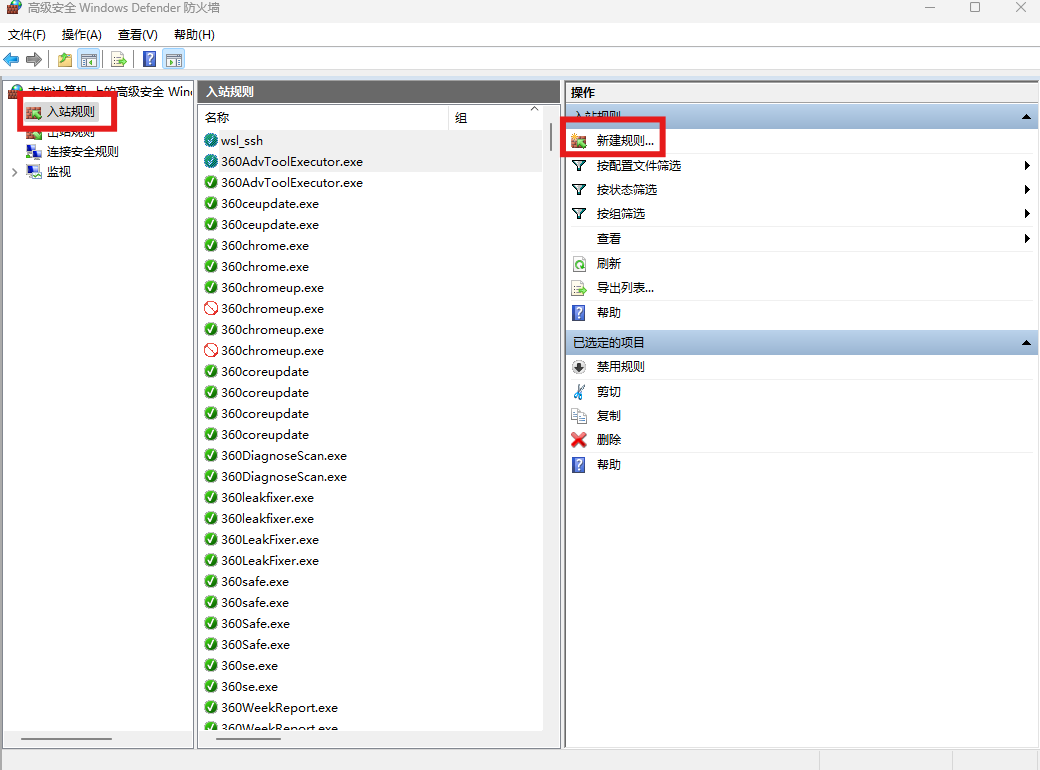Click the tree pane horizontal scrollbar thumb
This screenshot has height=770, width=1040.
coord(66,738)
